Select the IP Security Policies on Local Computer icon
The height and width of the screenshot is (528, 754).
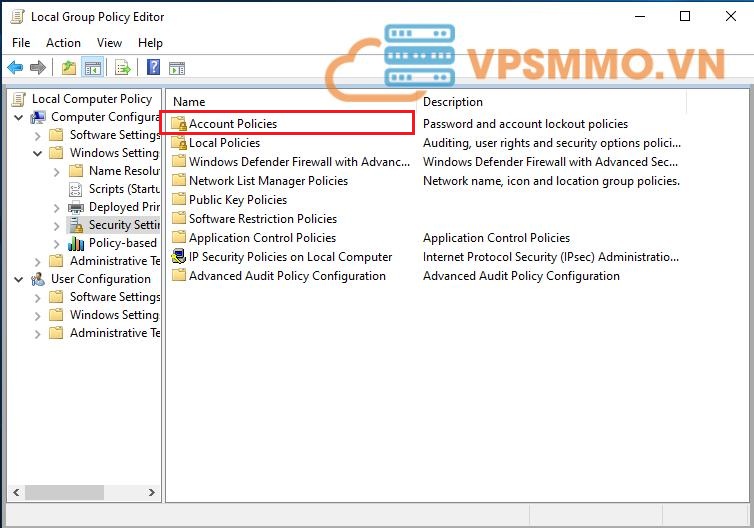(179, 257)
